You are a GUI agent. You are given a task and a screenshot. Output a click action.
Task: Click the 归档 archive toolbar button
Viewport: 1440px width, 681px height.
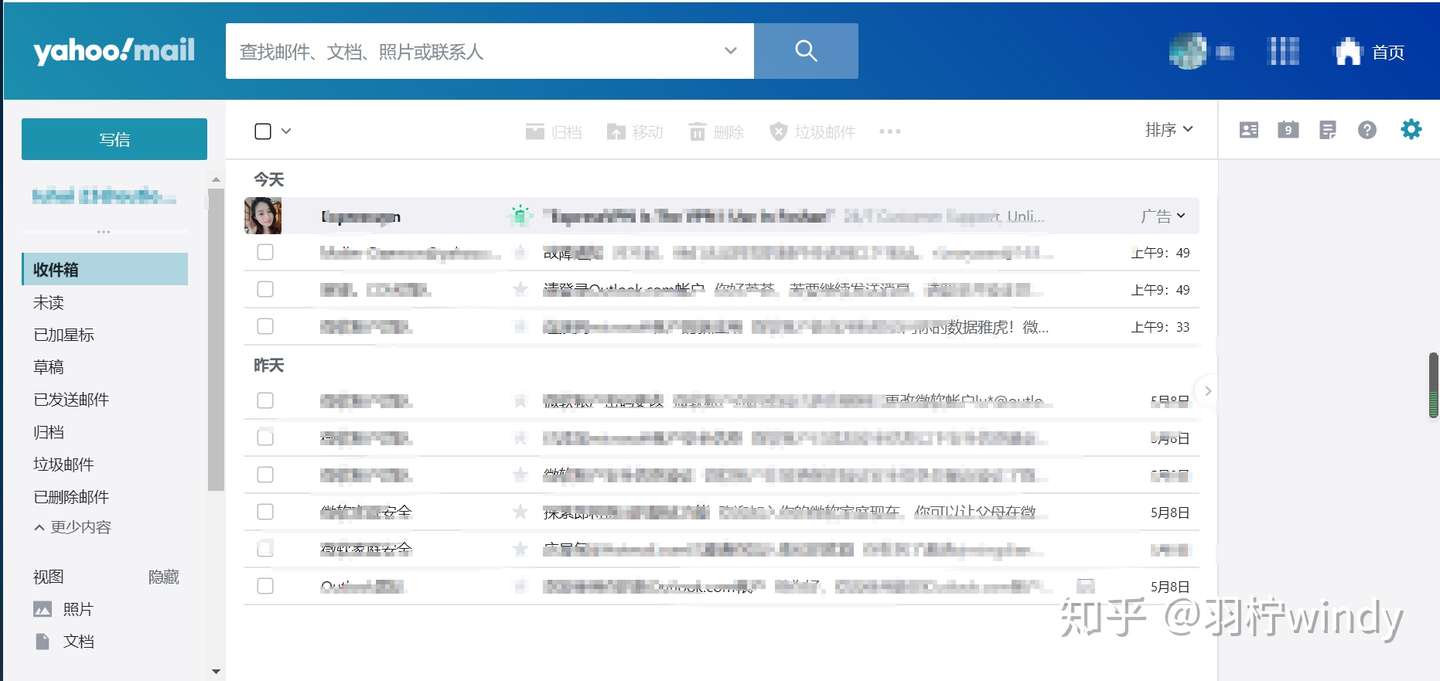[x=554, y=132]
